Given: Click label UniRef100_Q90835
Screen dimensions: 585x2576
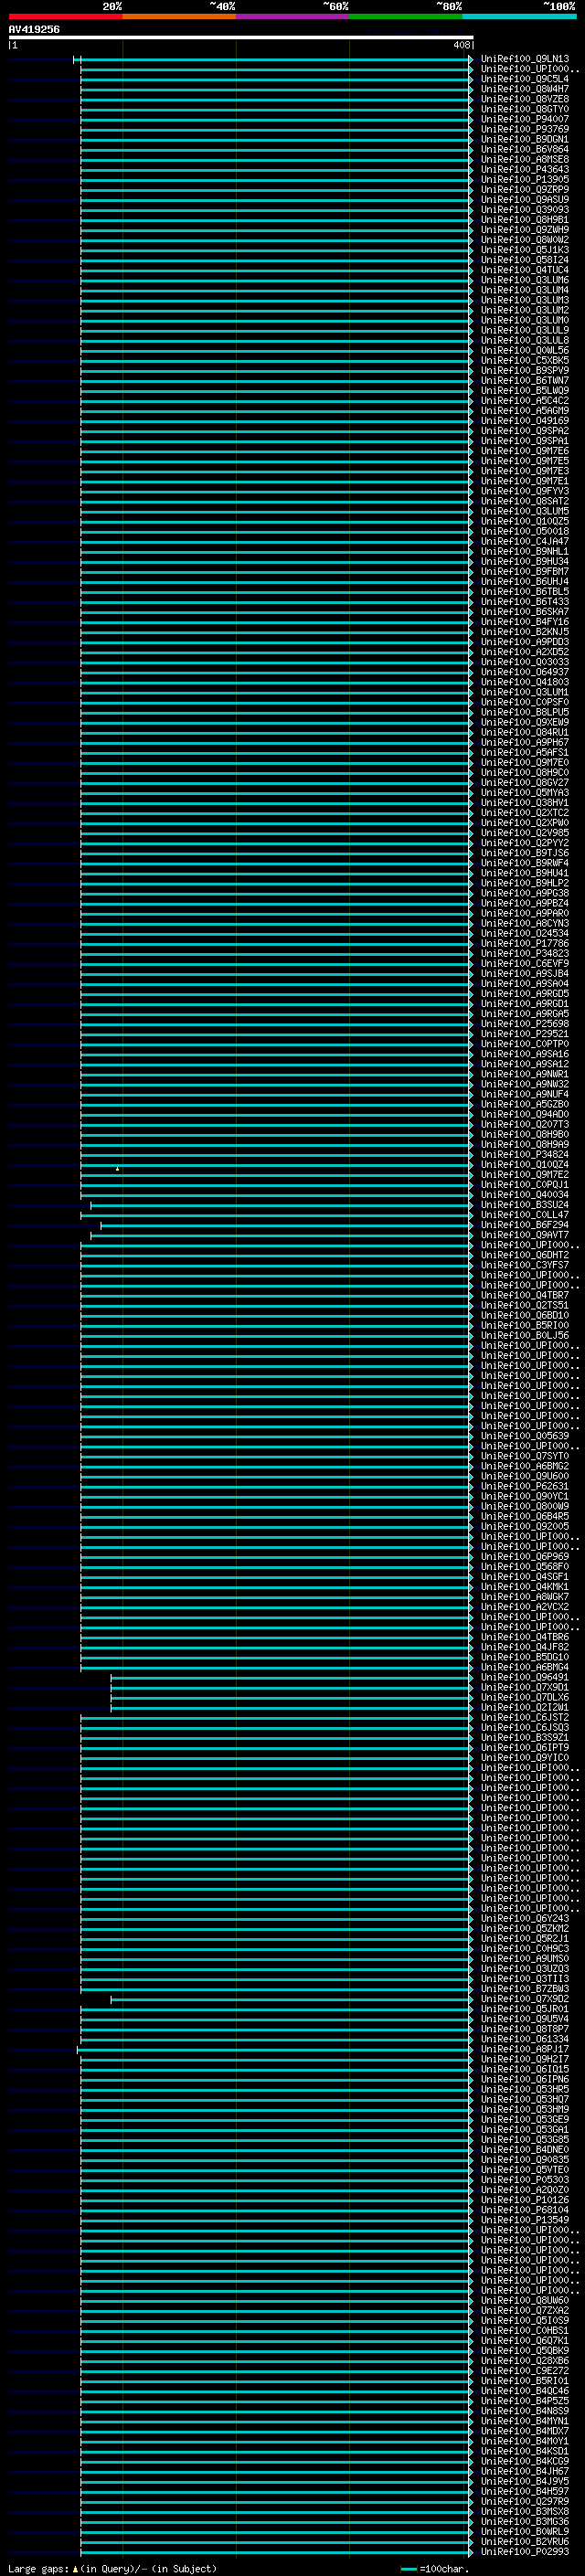Looking at the screenshot, I should tap(524, 2159).
